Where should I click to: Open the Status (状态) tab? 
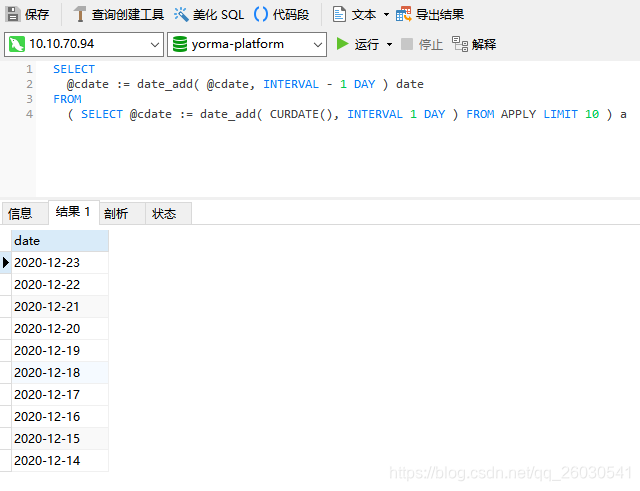click(x=168, y=213)
